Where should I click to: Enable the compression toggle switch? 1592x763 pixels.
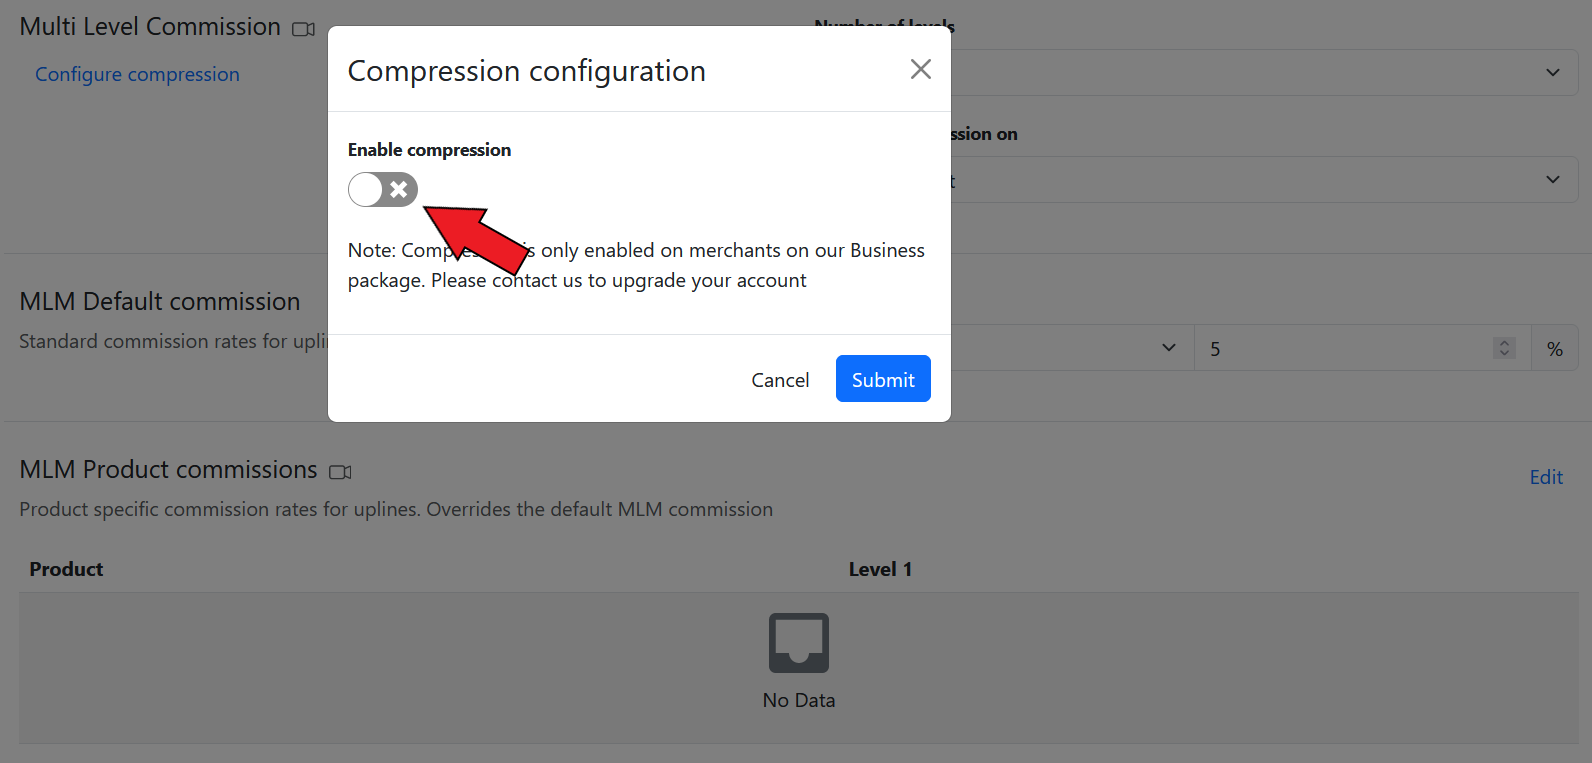[383, 189]
